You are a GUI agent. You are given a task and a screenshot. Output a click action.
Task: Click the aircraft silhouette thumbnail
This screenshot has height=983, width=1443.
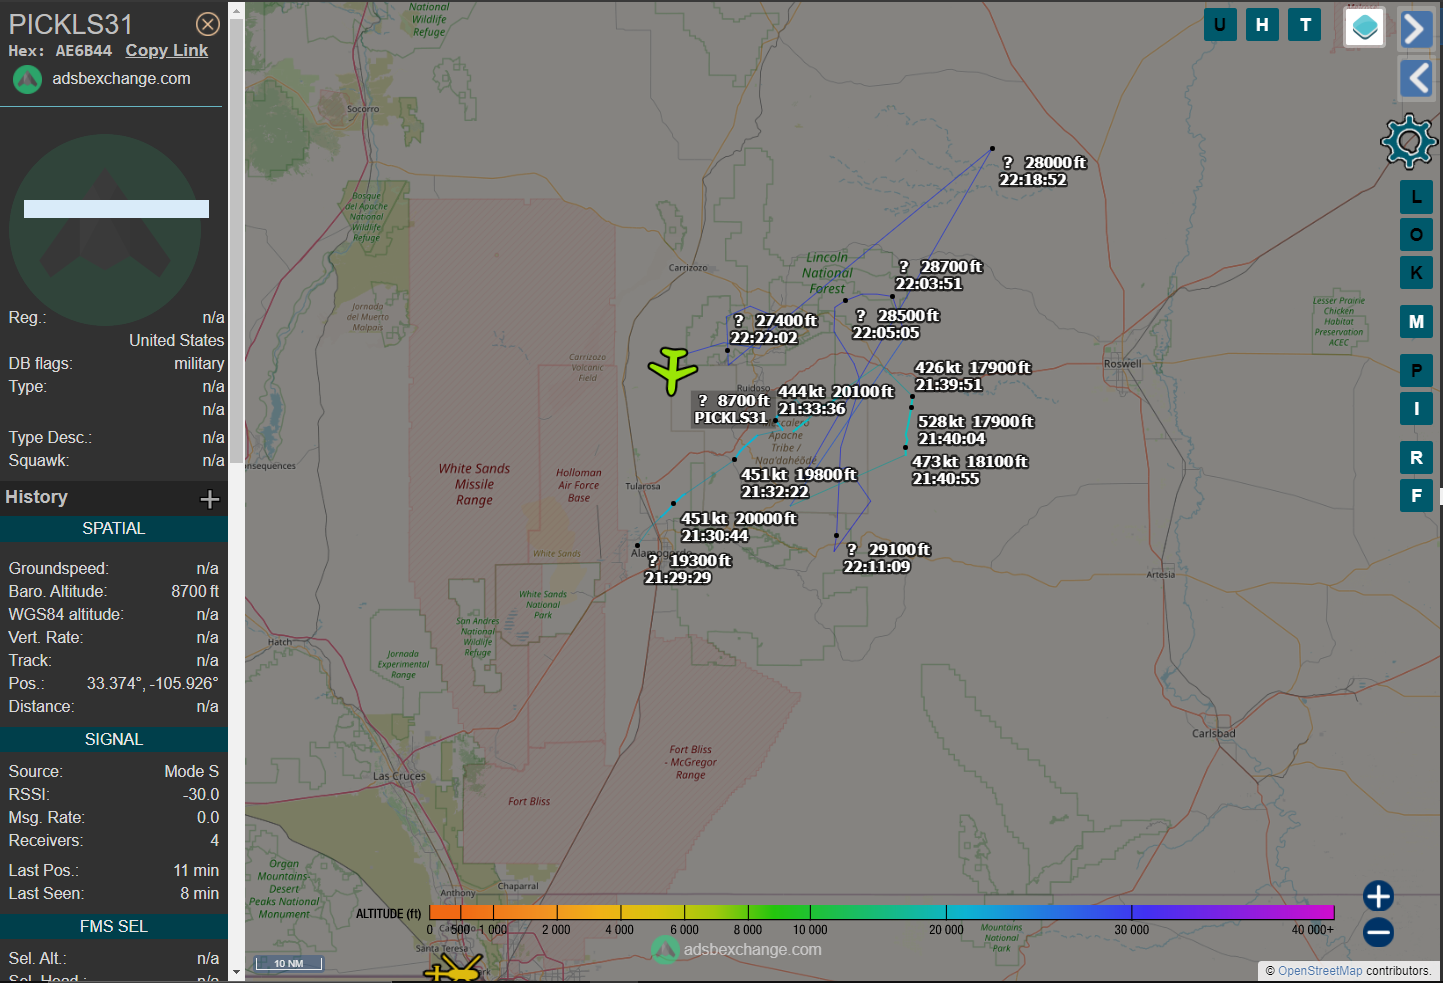105,230
